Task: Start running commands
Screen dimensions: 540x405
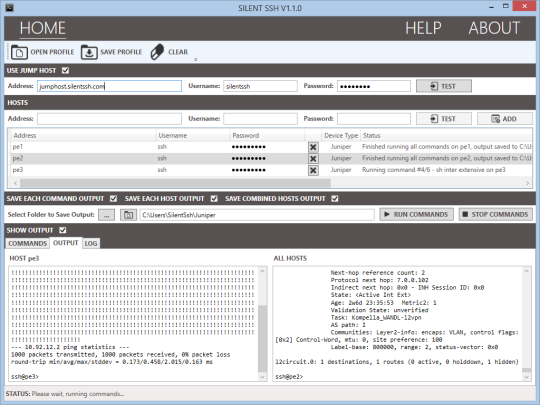Action: tap(416, 215)
